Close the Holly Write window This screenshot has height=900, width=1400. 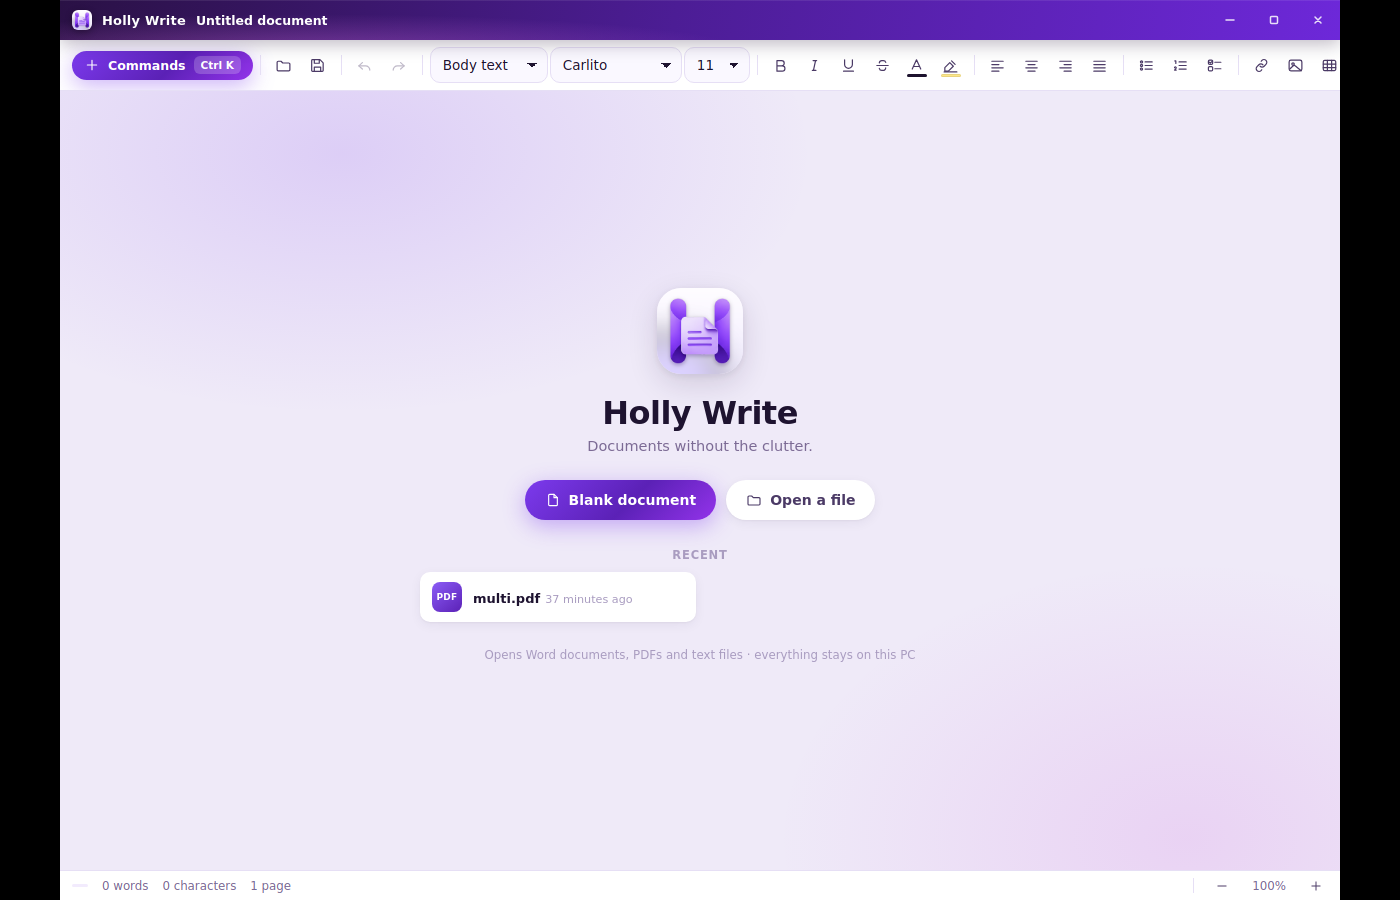coord(1318,20)
